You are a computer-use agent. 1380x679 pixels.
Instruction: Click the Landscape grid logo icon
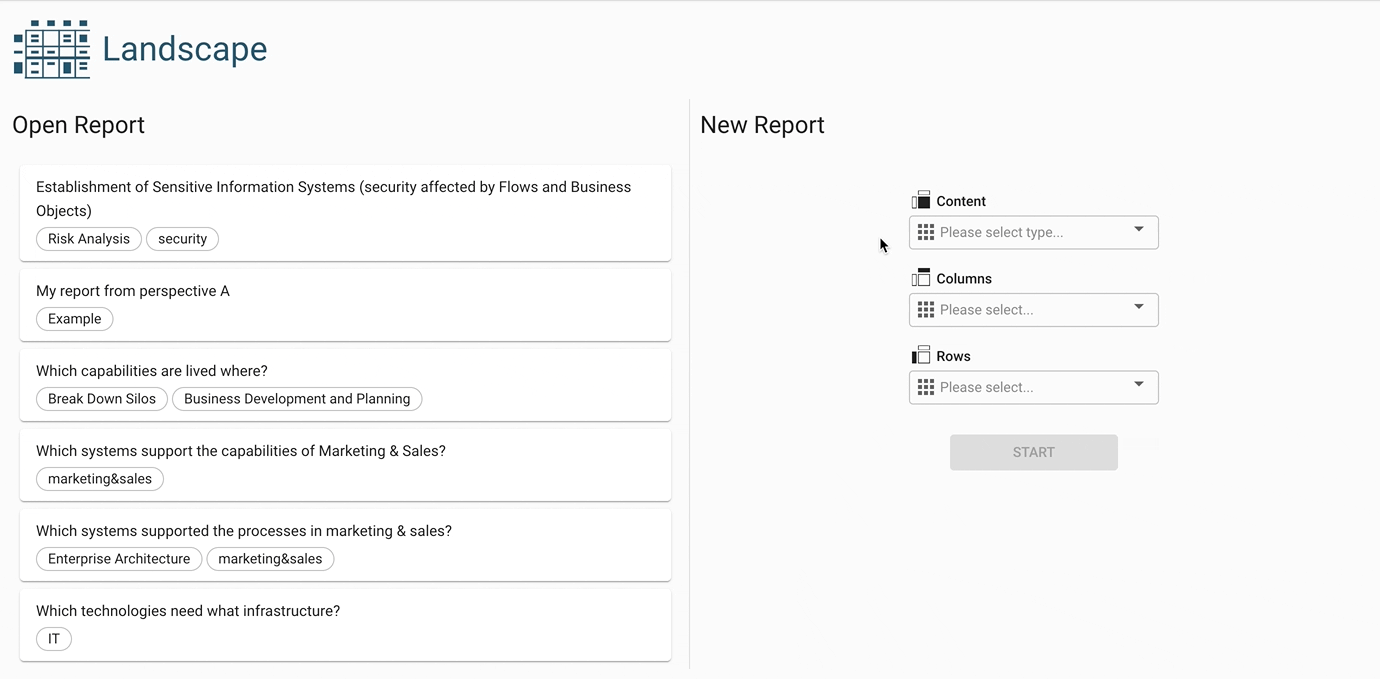click(x=51, y=49)
